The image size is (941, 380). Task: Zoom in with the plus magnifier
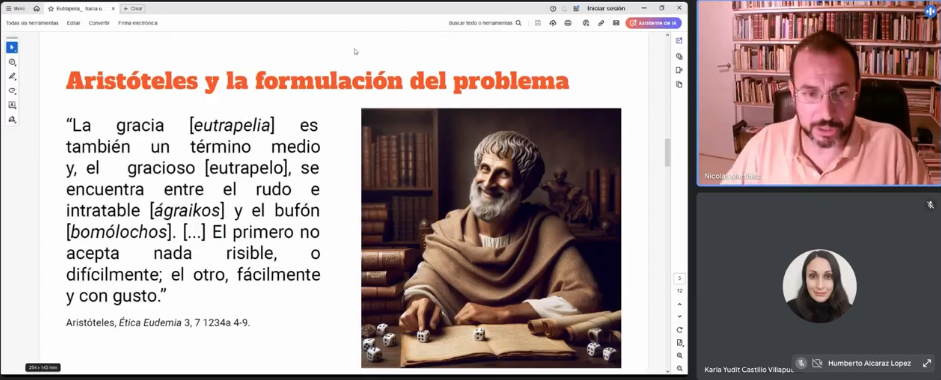tap(679, 355)
